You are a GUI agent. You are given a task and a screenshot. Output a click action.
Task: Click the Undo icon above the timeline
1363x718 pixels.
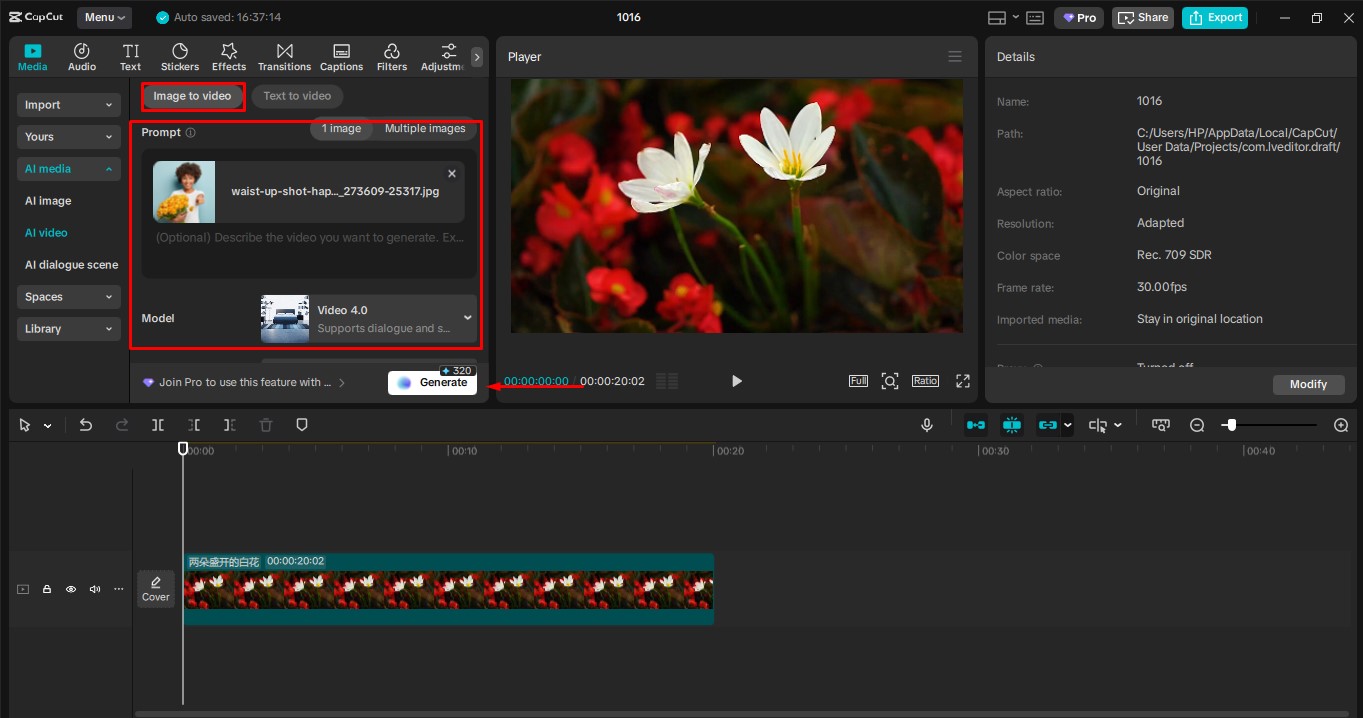tap(86, 424)
